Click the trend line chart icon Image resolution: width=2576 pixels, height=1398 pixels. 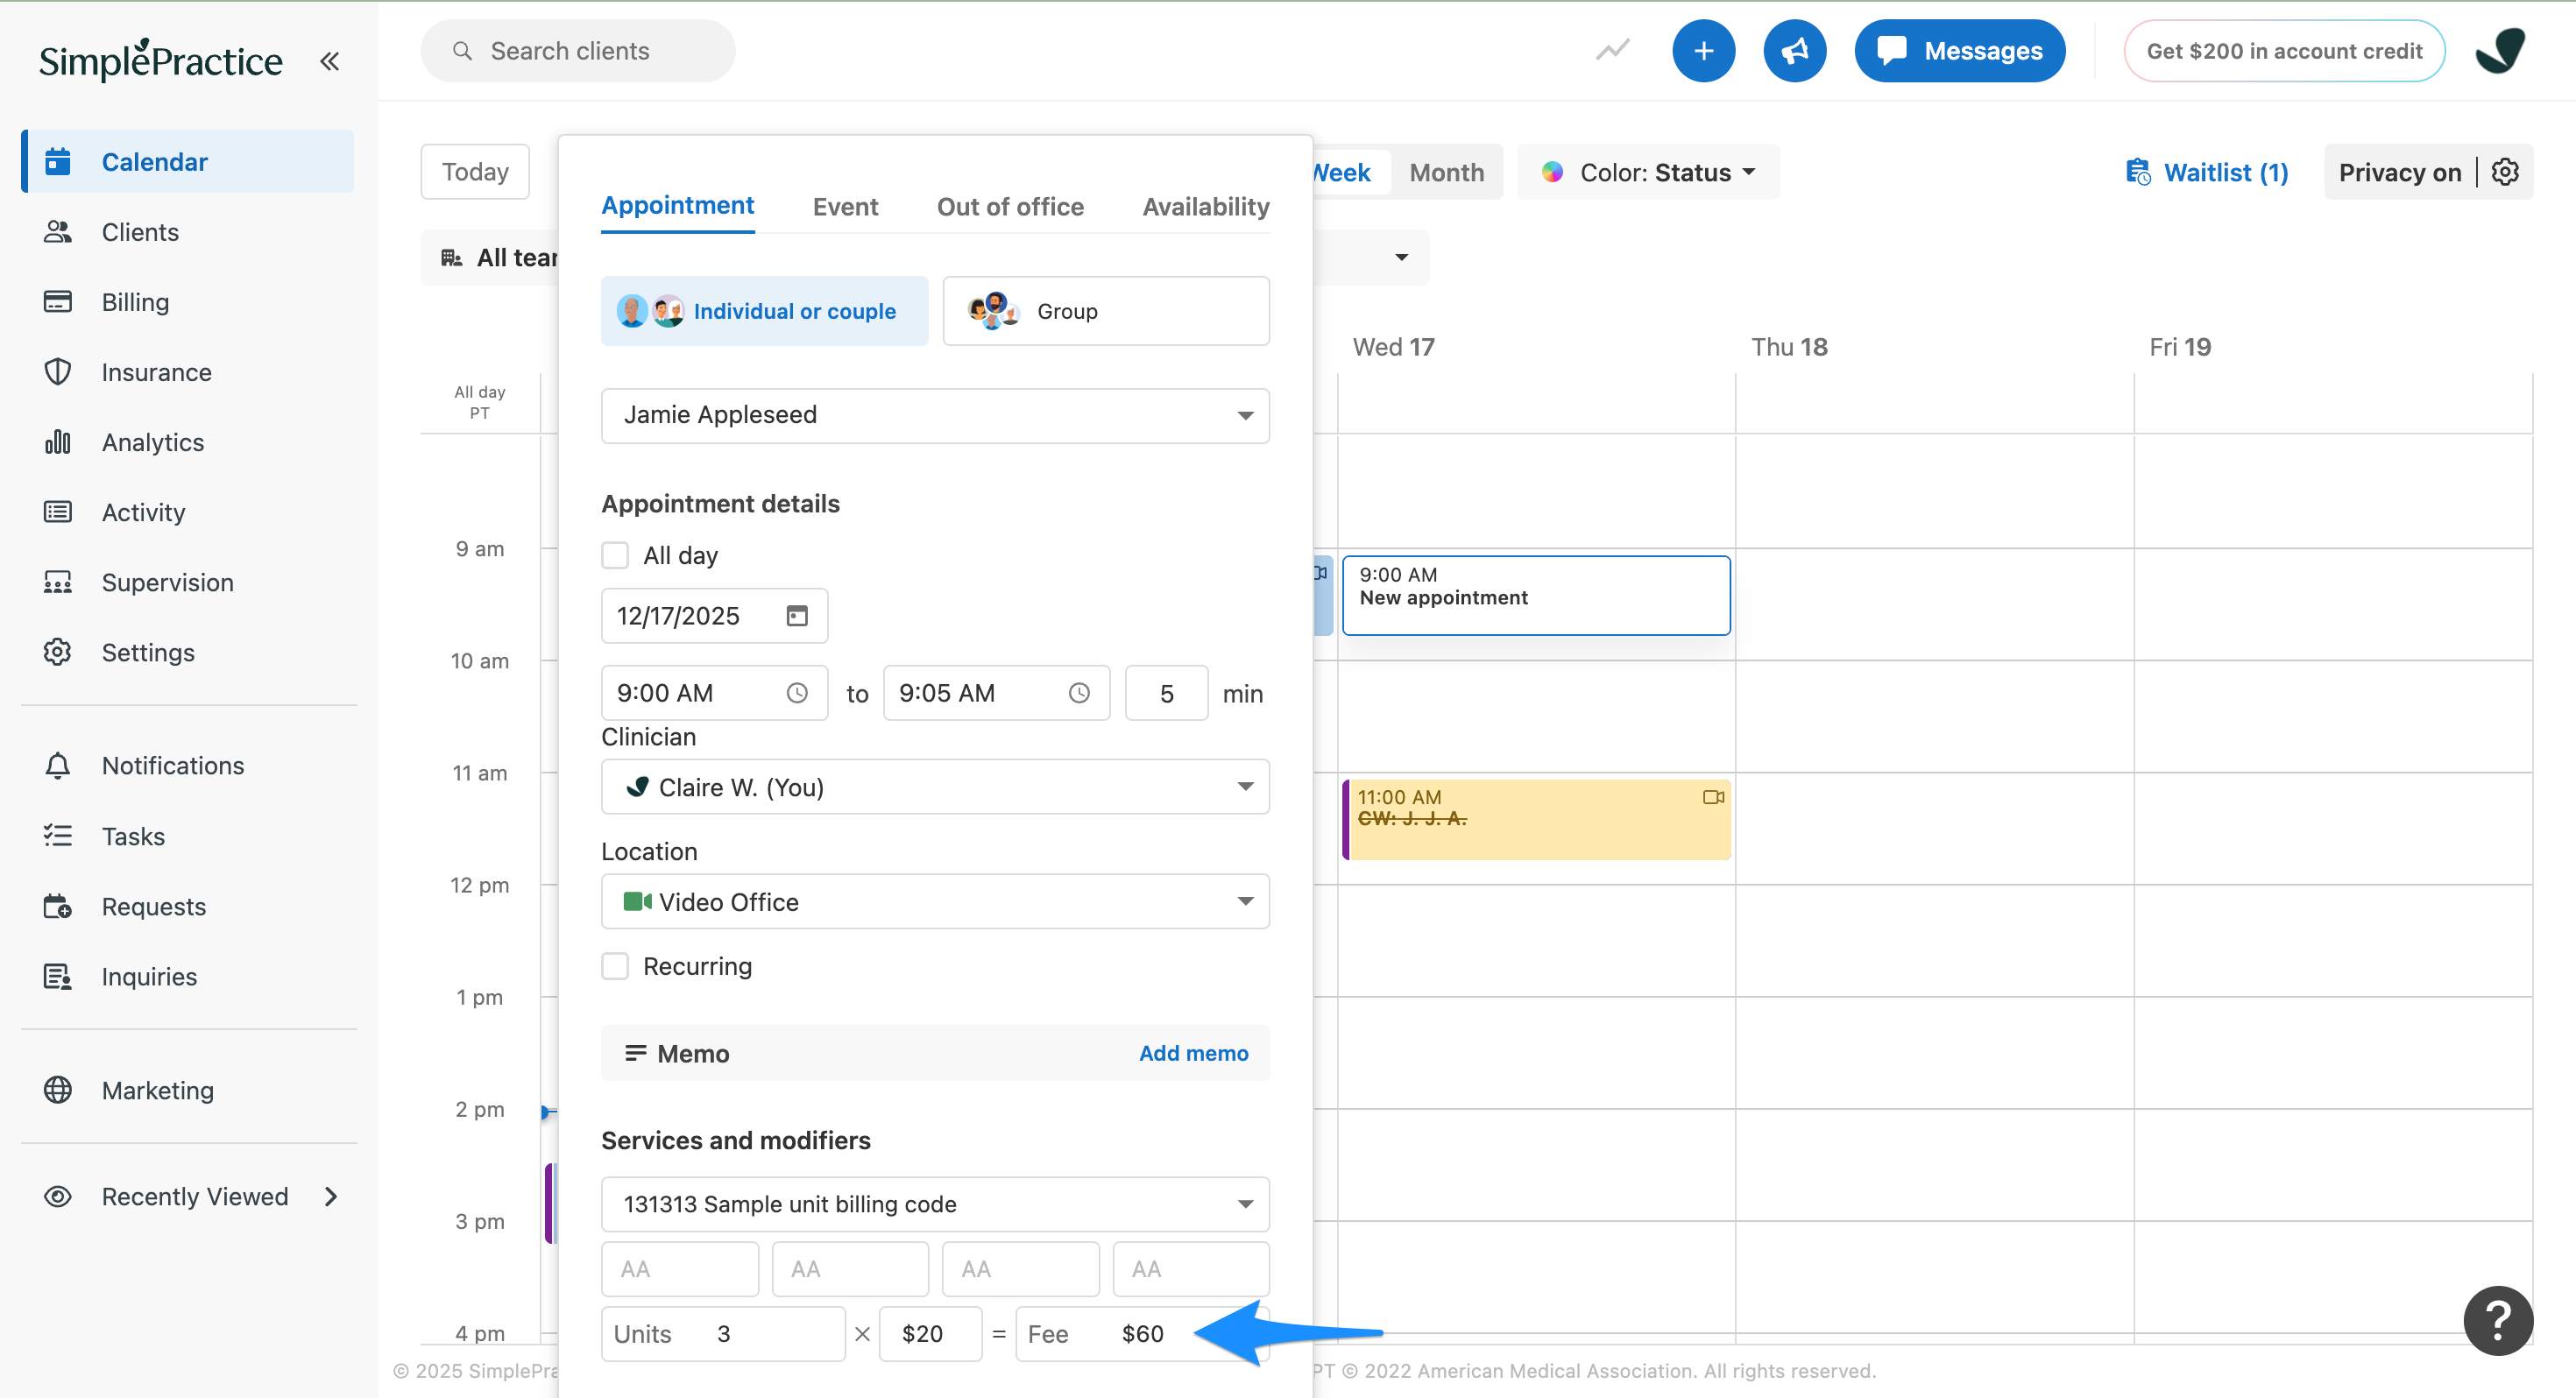tap(1612, 50)
